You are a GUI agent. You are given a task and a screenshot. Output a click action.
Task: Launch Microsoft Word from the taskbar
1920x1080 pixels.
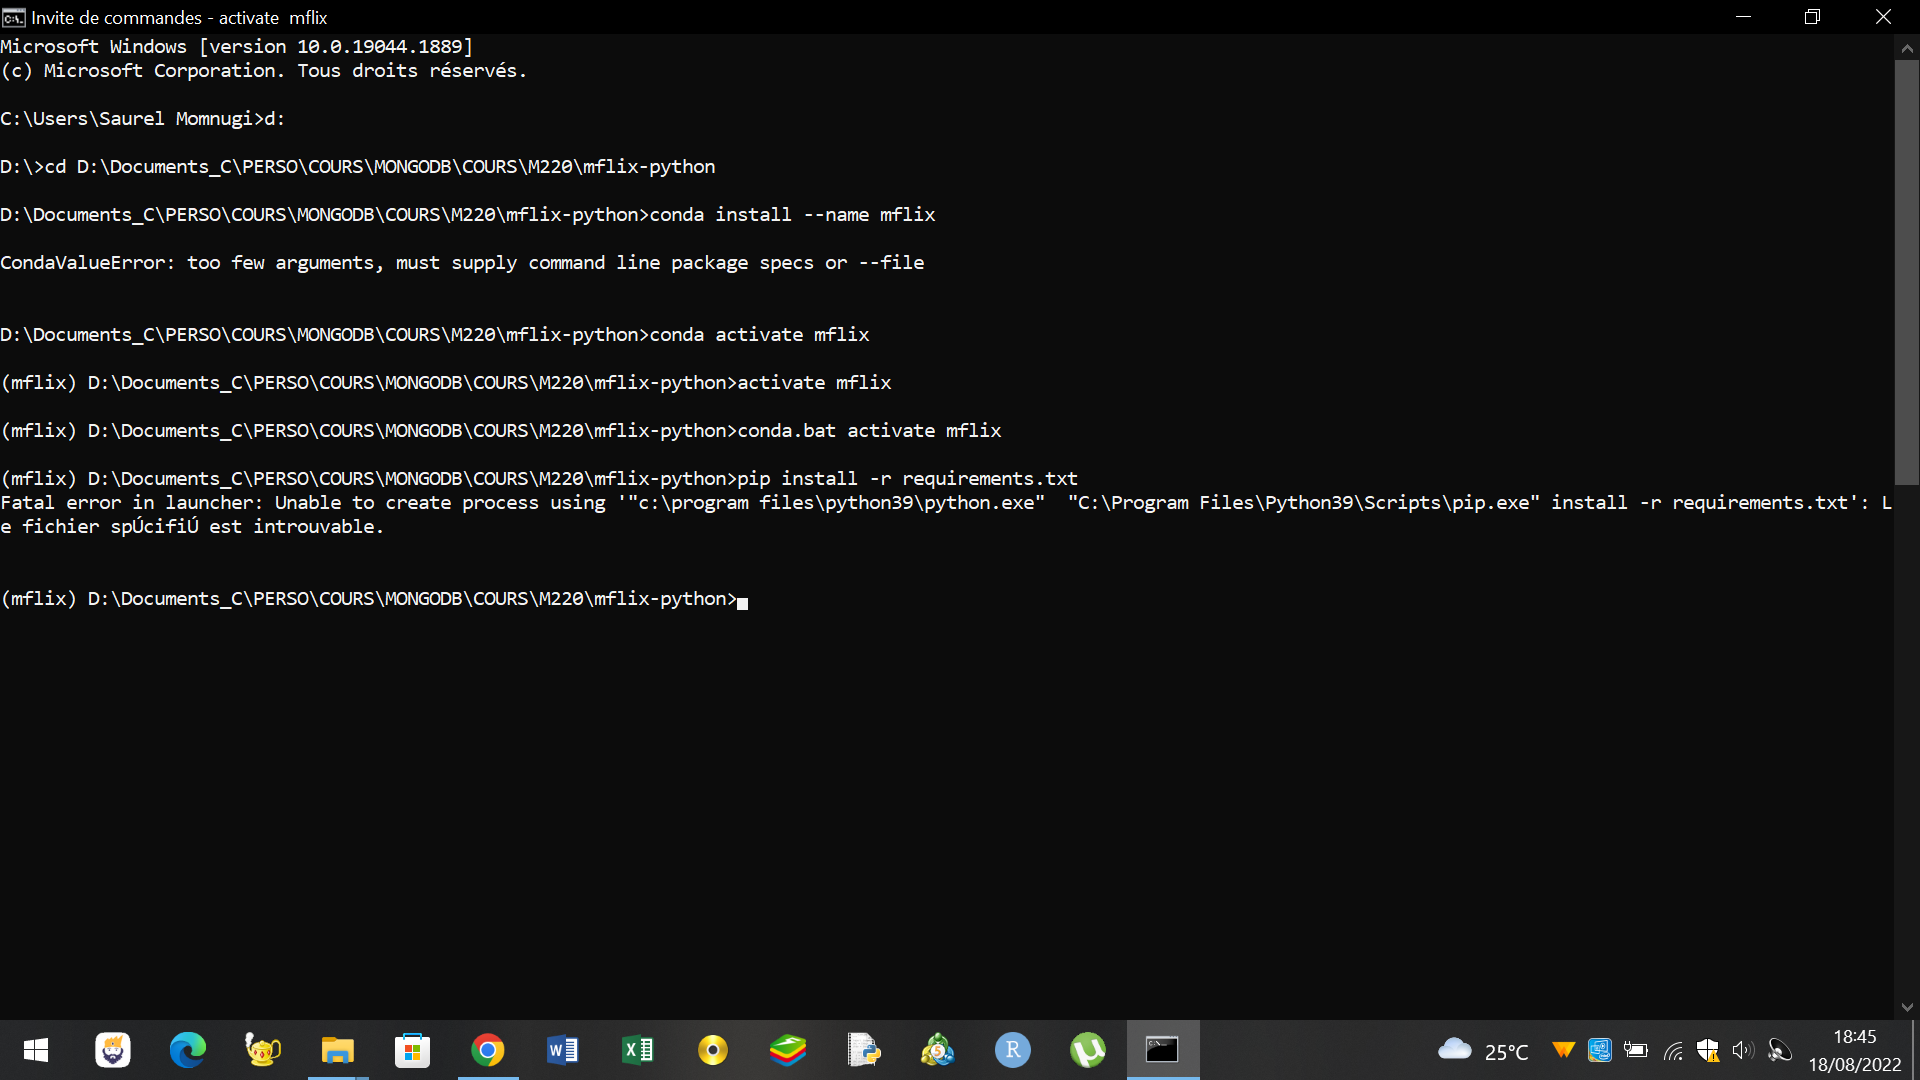pos(563,1050)
